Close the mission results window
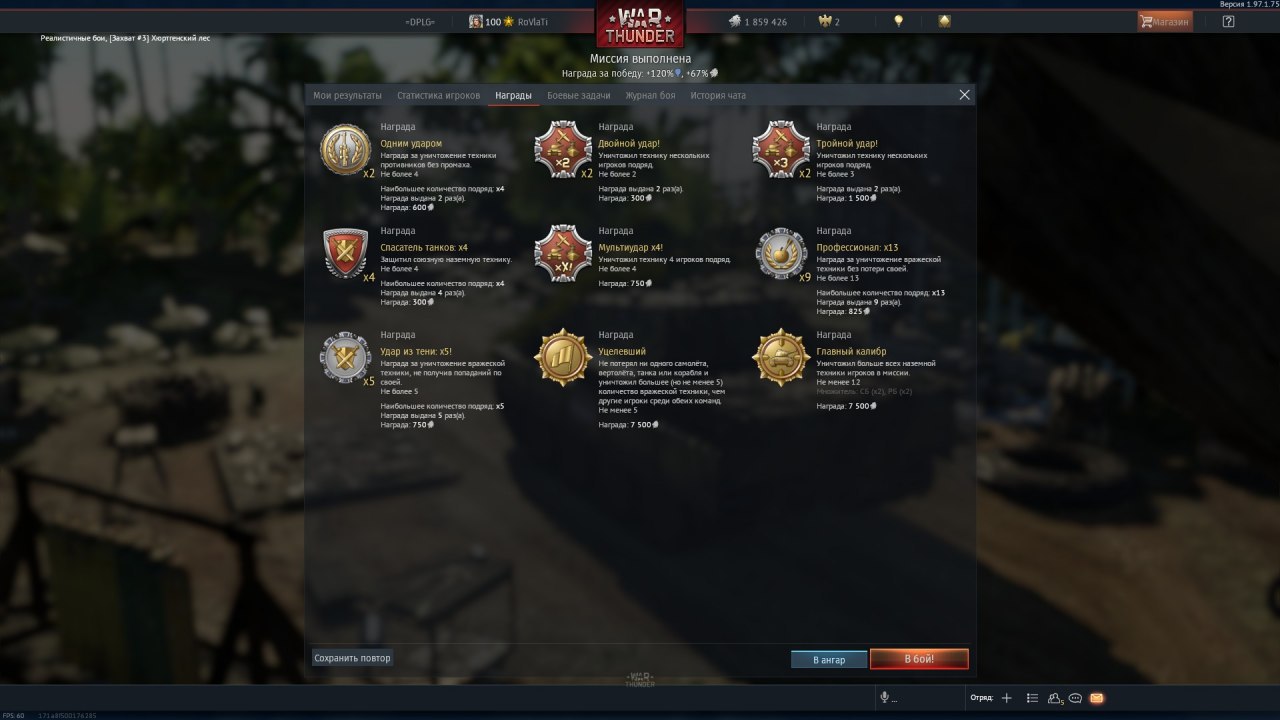 (964, 95)
